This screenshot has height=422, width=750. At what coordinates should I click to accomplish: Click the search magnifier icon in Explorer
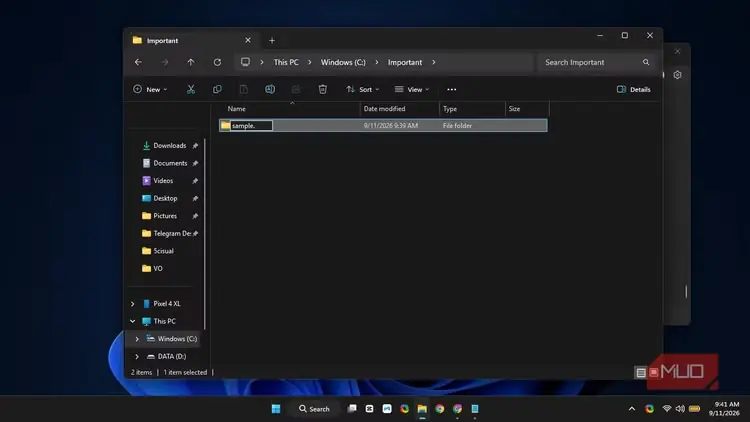646,62
